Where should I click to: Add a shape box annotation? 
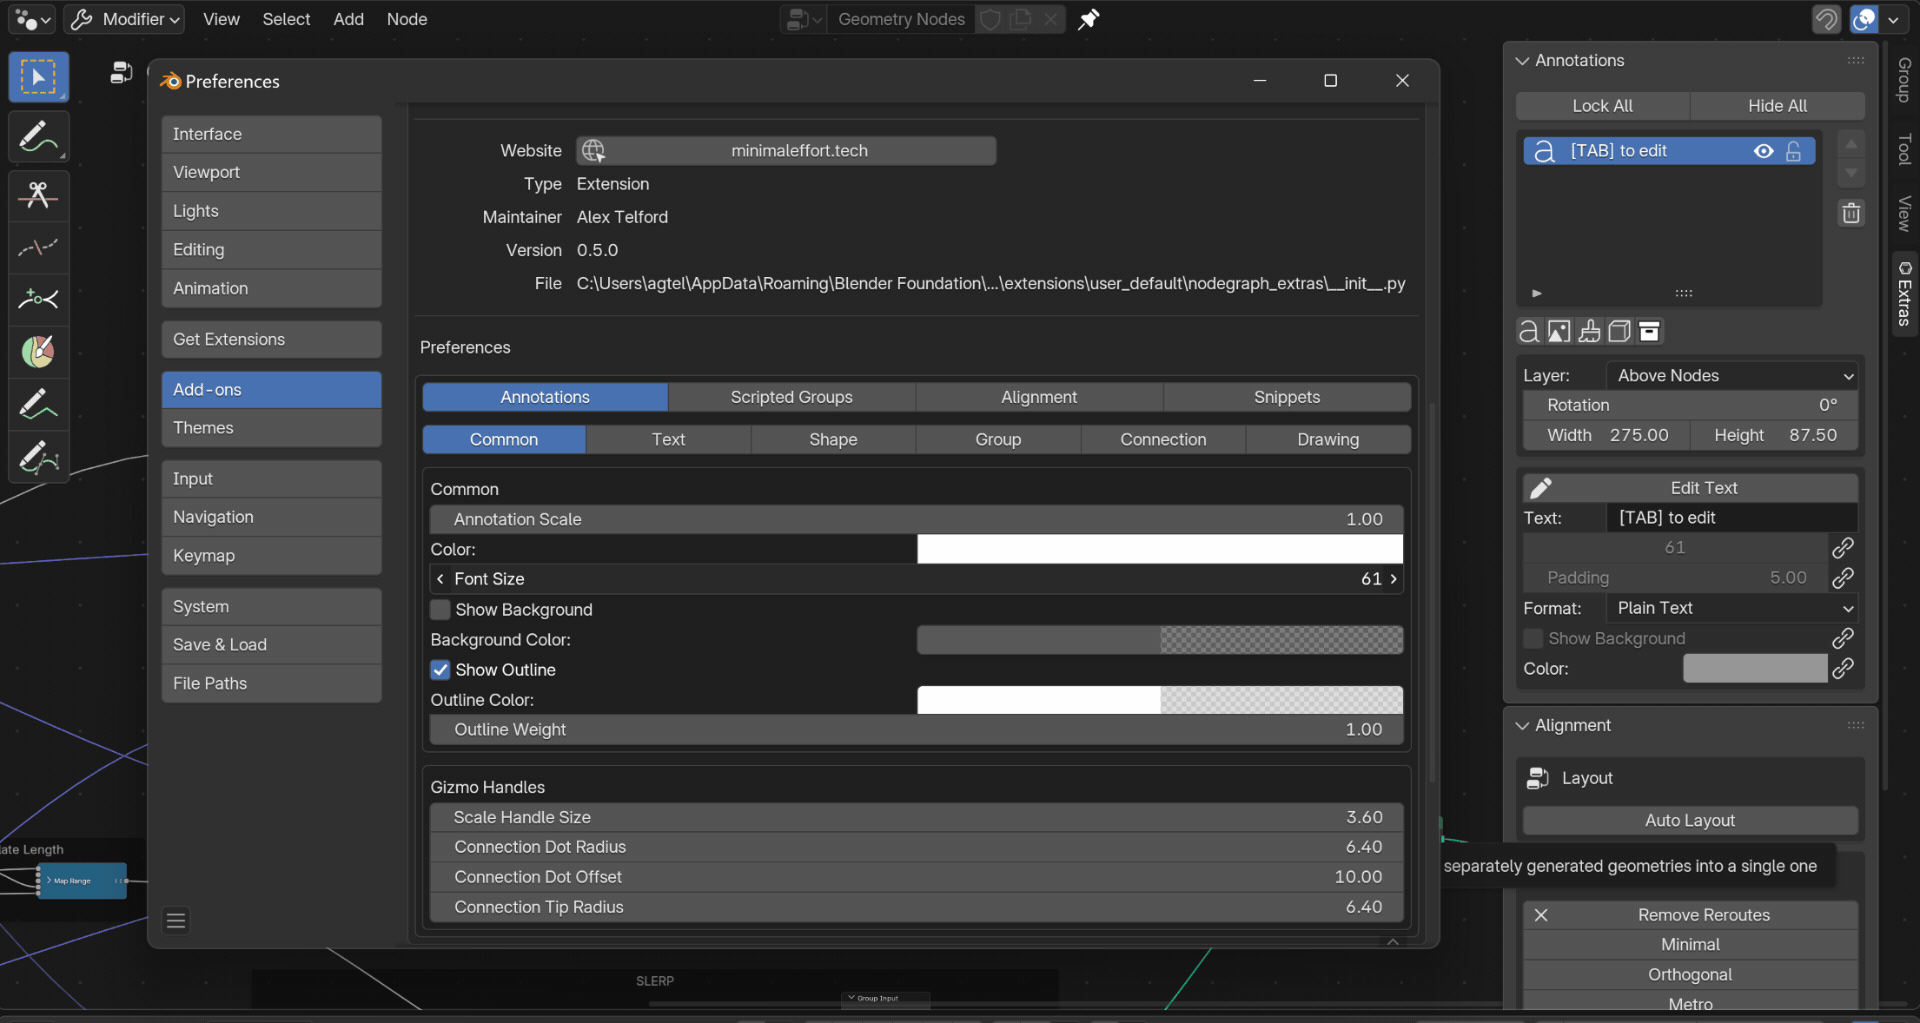(1619, 331)
